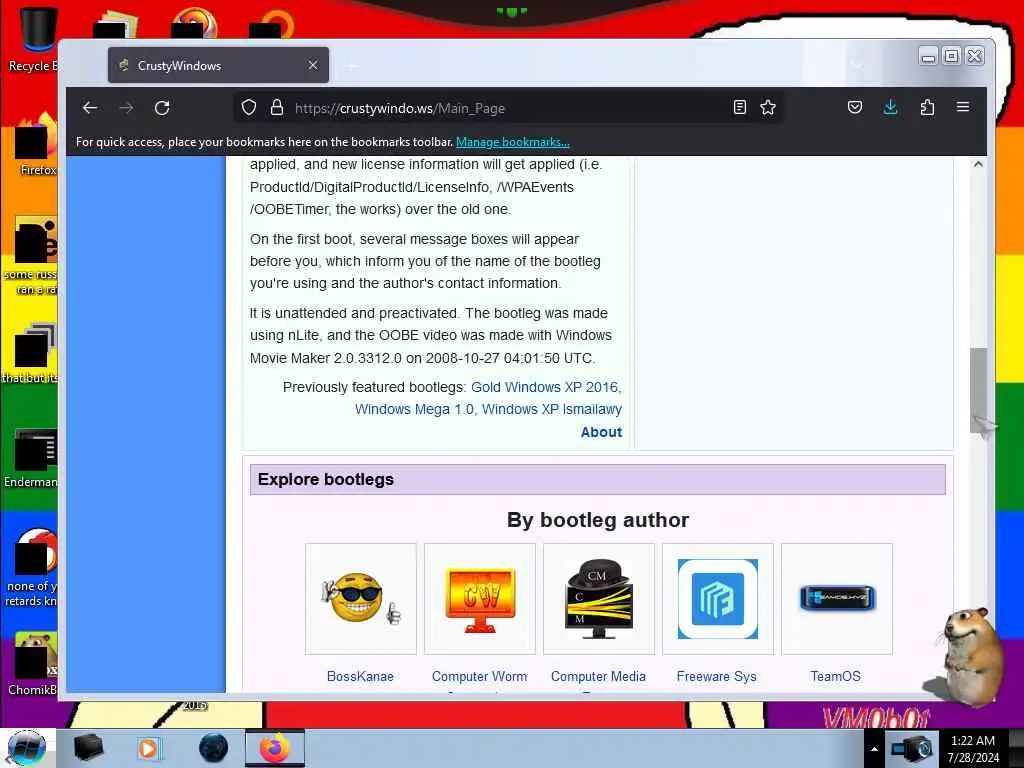Viewport: 1024px width, 768px height.
Task: Open the Windows Mega 1.0 link
Action: 415,409
